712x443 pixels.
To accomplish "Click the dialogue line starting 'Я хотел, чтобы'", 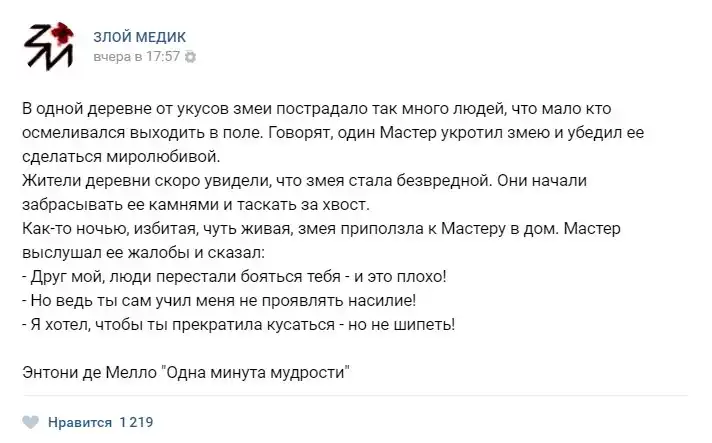I will coord(237,323).
